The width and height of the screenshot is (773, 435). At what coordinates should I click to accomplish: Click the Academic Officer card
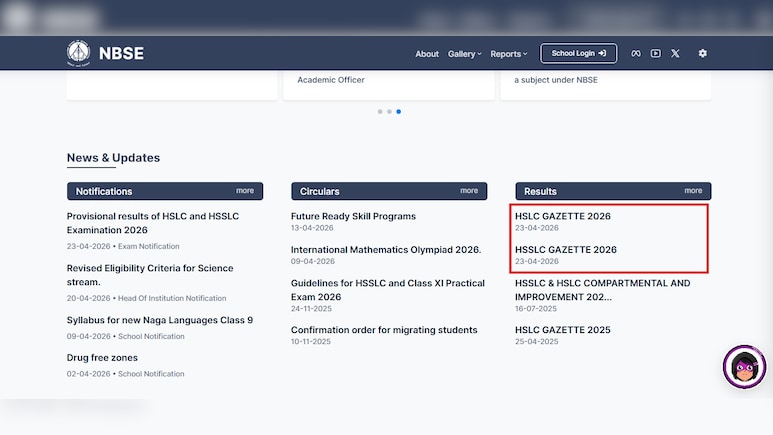[389, 85]
